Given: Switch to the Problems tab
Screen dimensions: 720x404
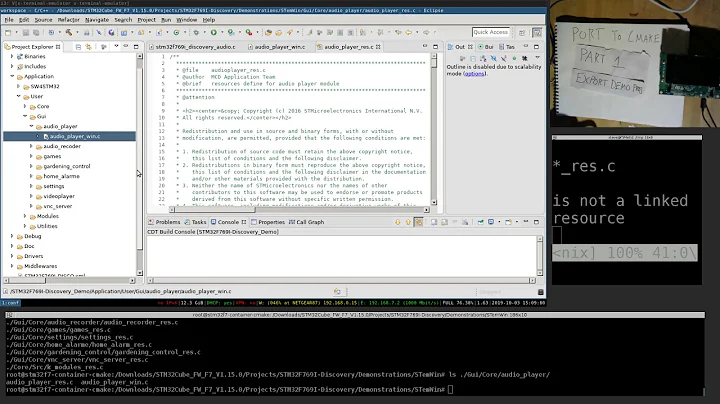Looking at the screenshot, I should click(164, 222).
